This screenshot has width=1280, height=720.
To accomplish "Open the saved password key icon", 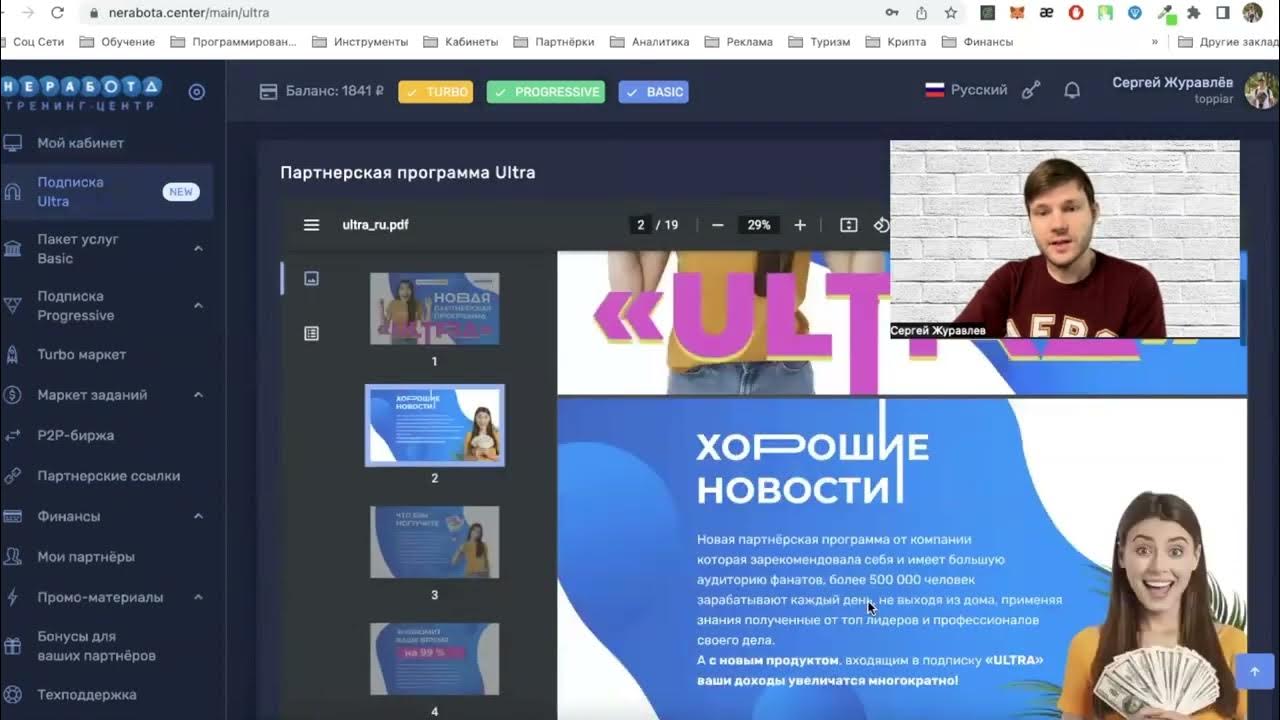I will point(892,13).
